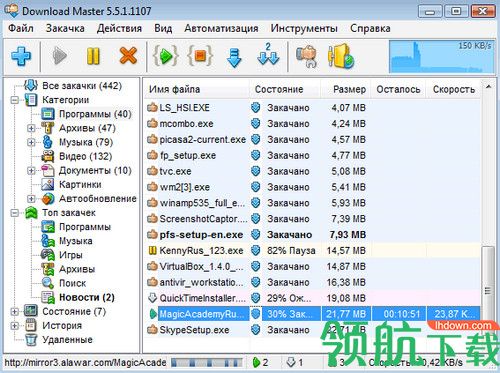Expand the Состояние (7) node

tap(15, 311)
